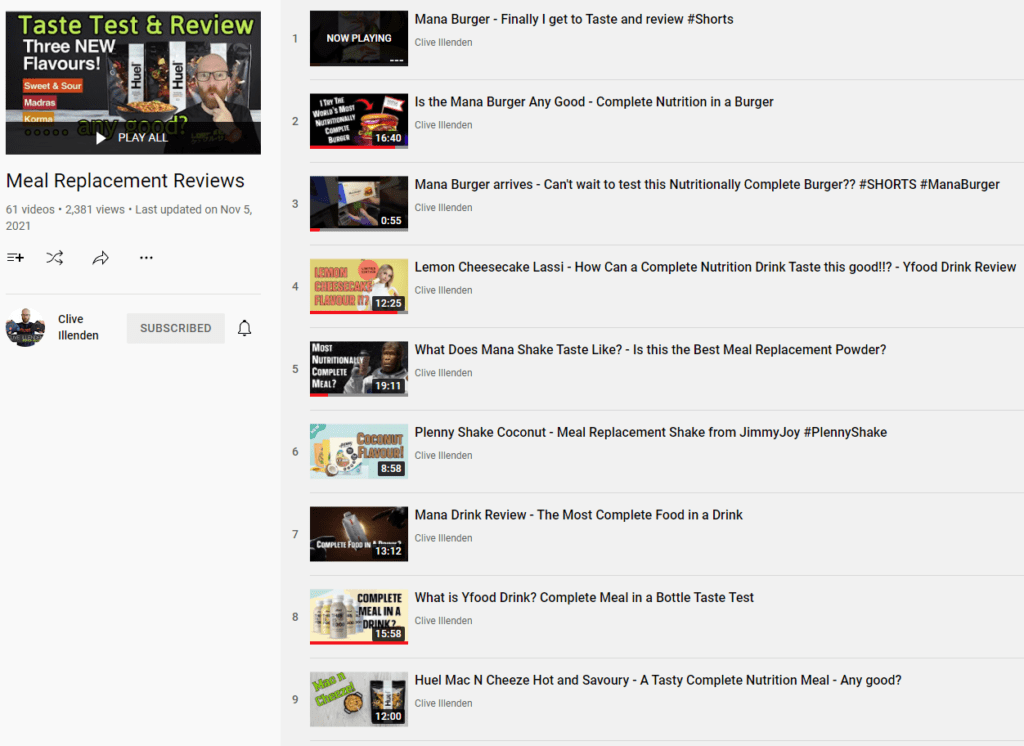Click Clive Illenden under 'Mana Drink Review' video
Viewport: 1024px width, 746px height.
443,538
